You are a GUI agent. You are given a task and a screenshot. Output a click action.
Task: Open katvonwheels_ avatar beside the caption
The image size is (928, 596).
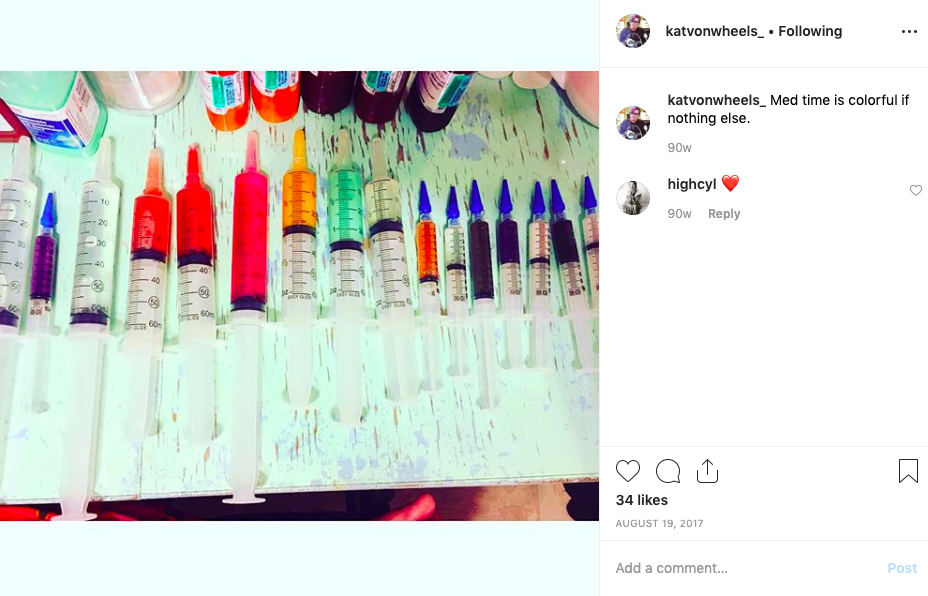633,123
